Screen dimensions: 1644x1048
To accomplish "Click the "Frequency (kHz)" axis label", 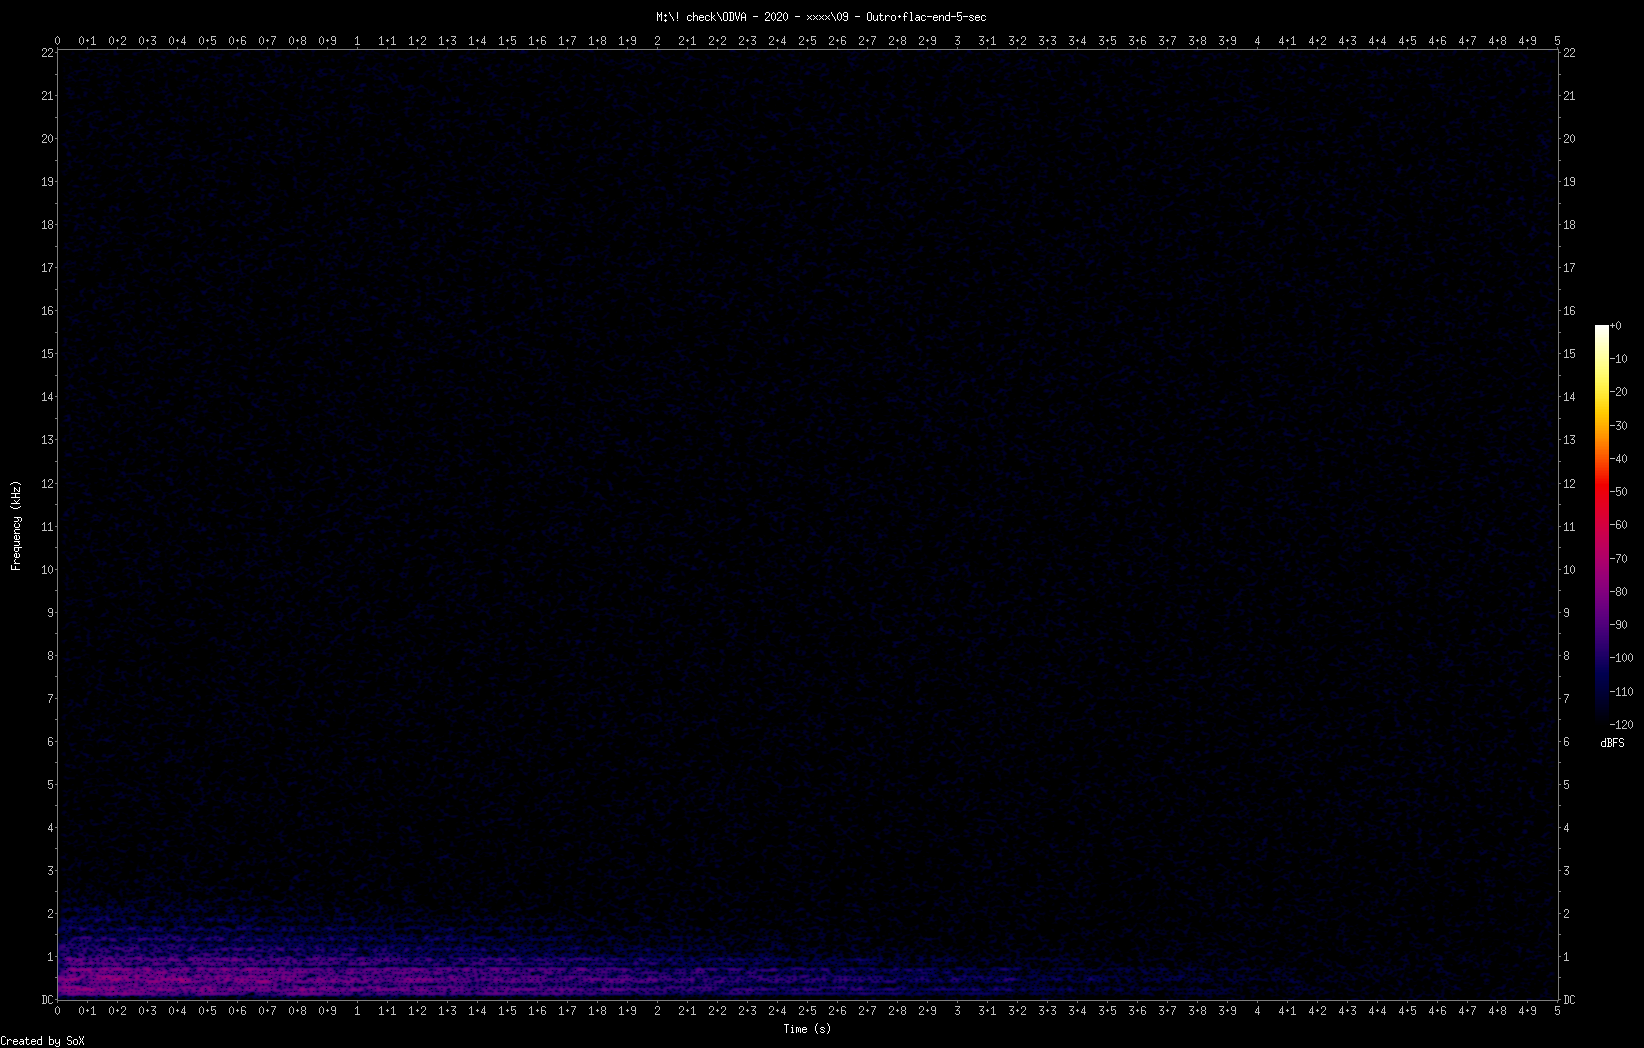I will coord(16,526).
